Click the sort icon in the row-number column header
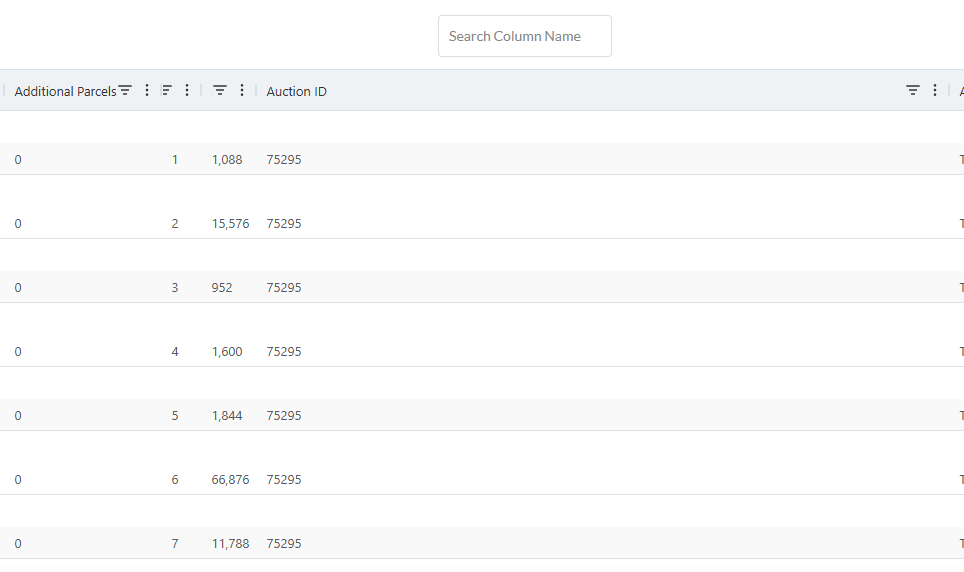The image size is (964, 572). click(x=167, y=91)
